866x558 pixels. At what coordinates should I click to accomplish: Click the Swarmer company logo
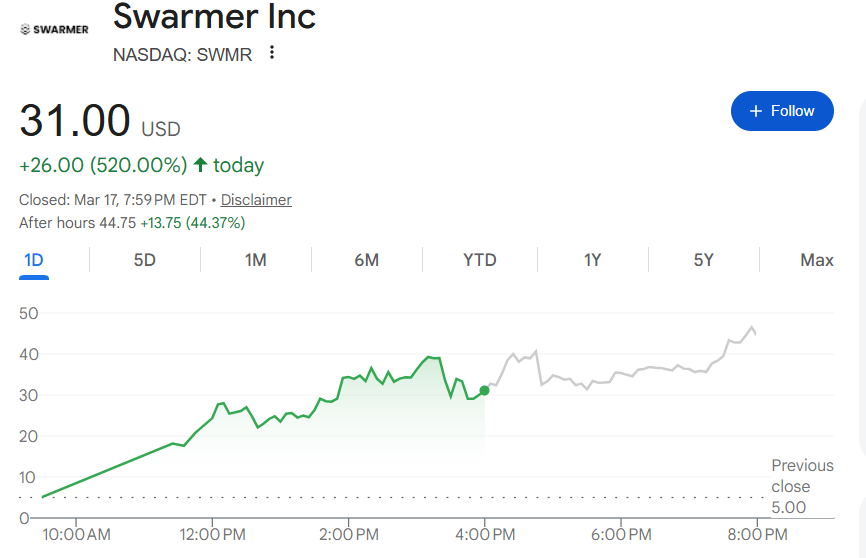click(54, 29)
